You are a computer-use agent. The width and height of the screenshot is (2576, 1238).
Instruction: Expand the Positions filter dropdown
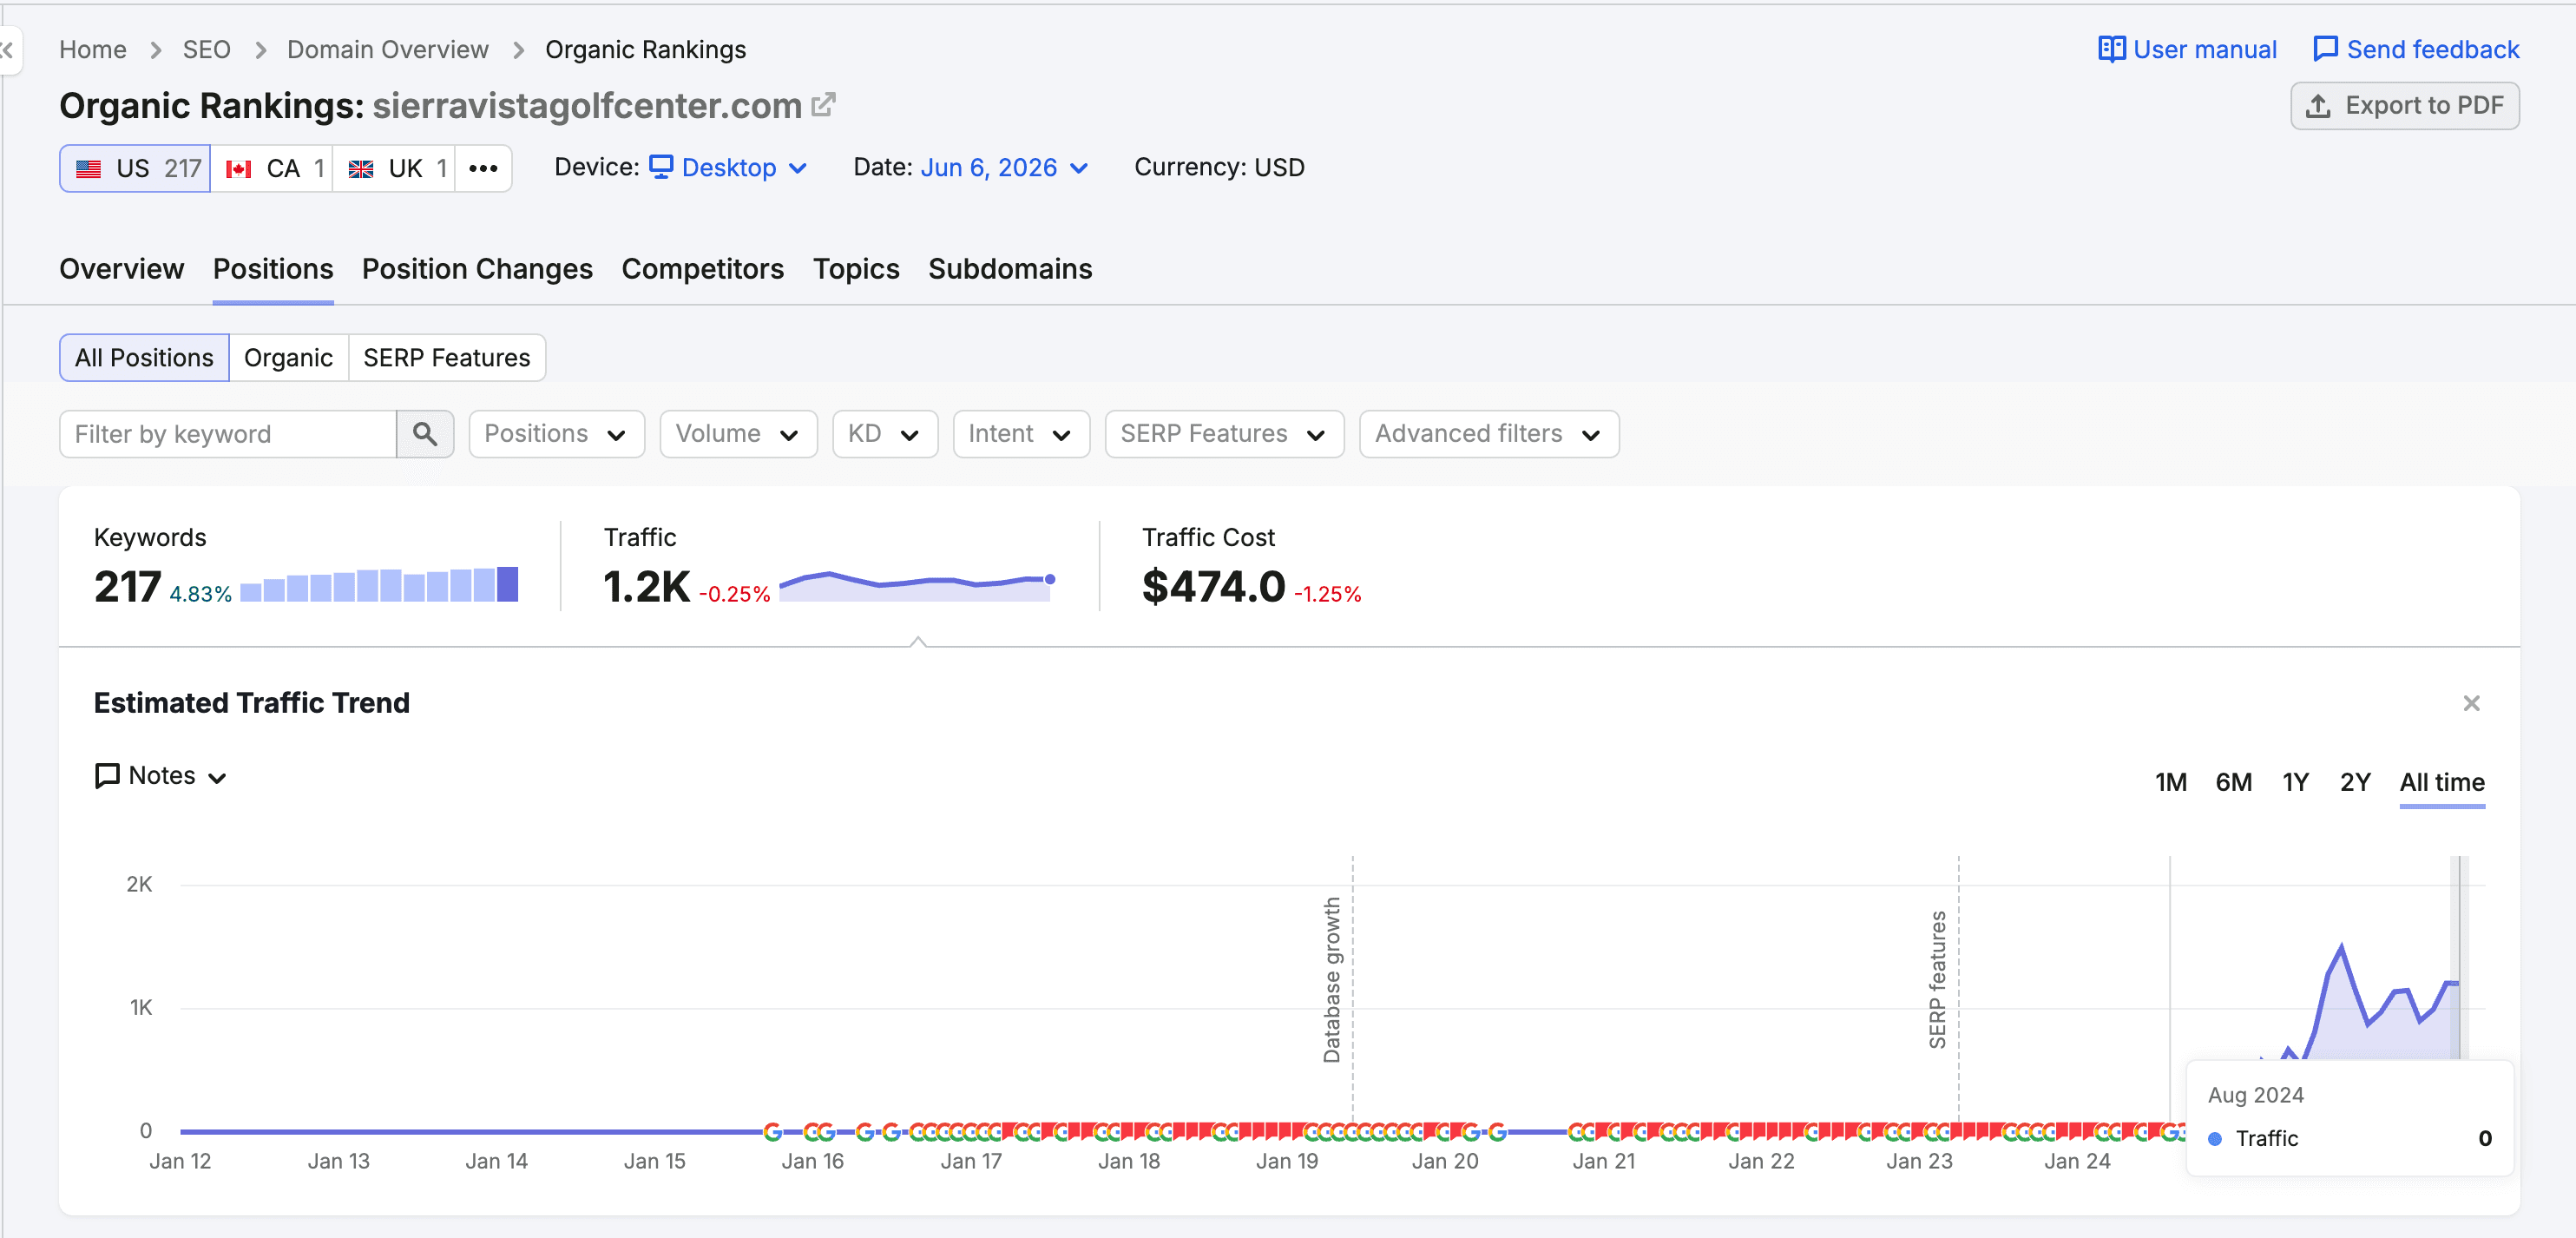[x=556, y=434]
